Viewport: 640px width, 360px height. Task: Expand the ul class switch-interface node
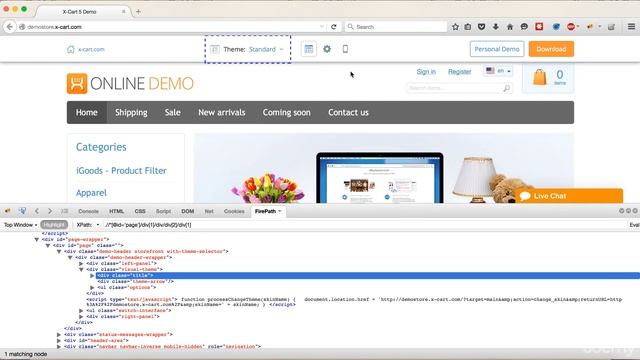[81, 311]
